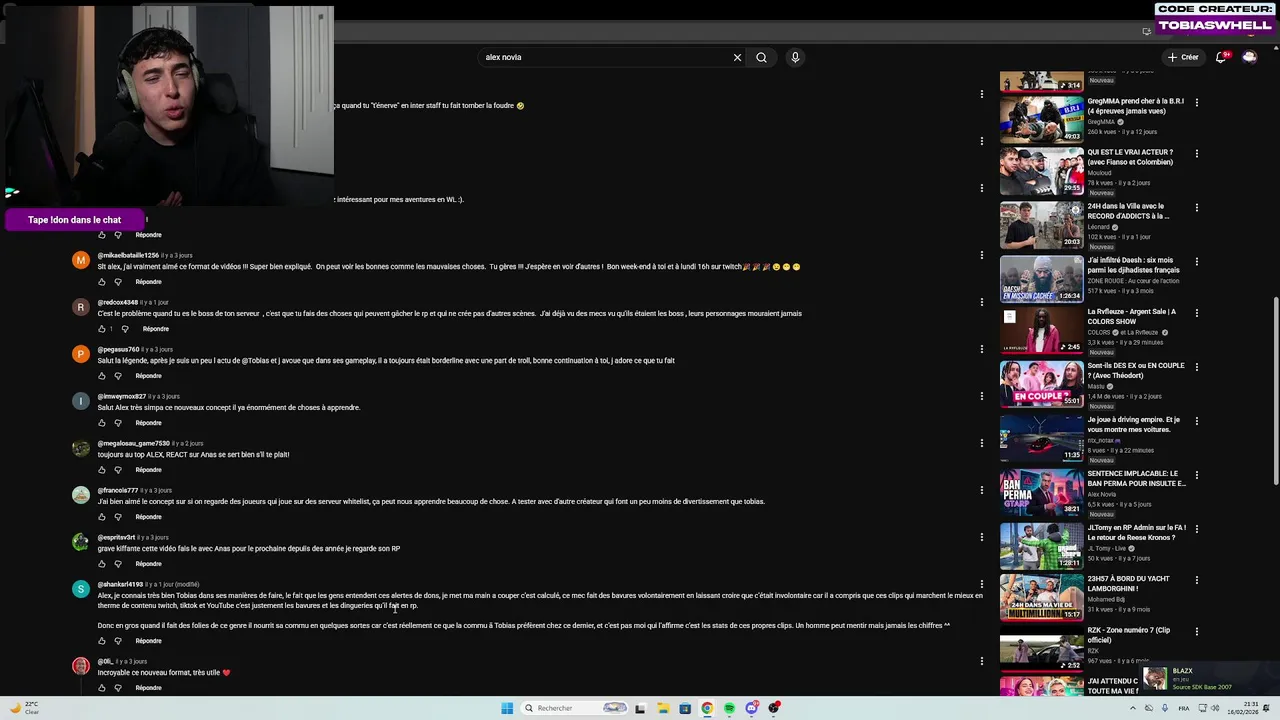This screenshot has width=1280, height=720.
Task: Open options menu for @espritev3rt's comment
Action: coord(981,537)
